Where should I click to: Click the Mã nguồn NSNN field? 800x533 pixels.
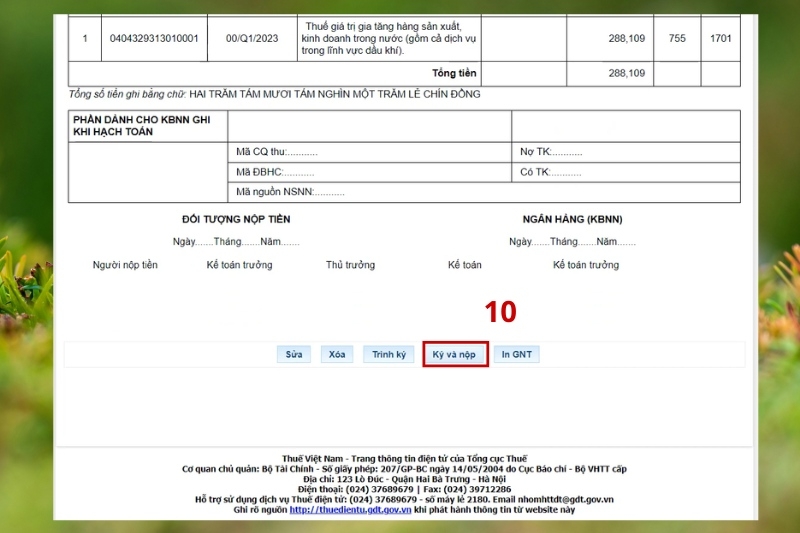(484, 192)
